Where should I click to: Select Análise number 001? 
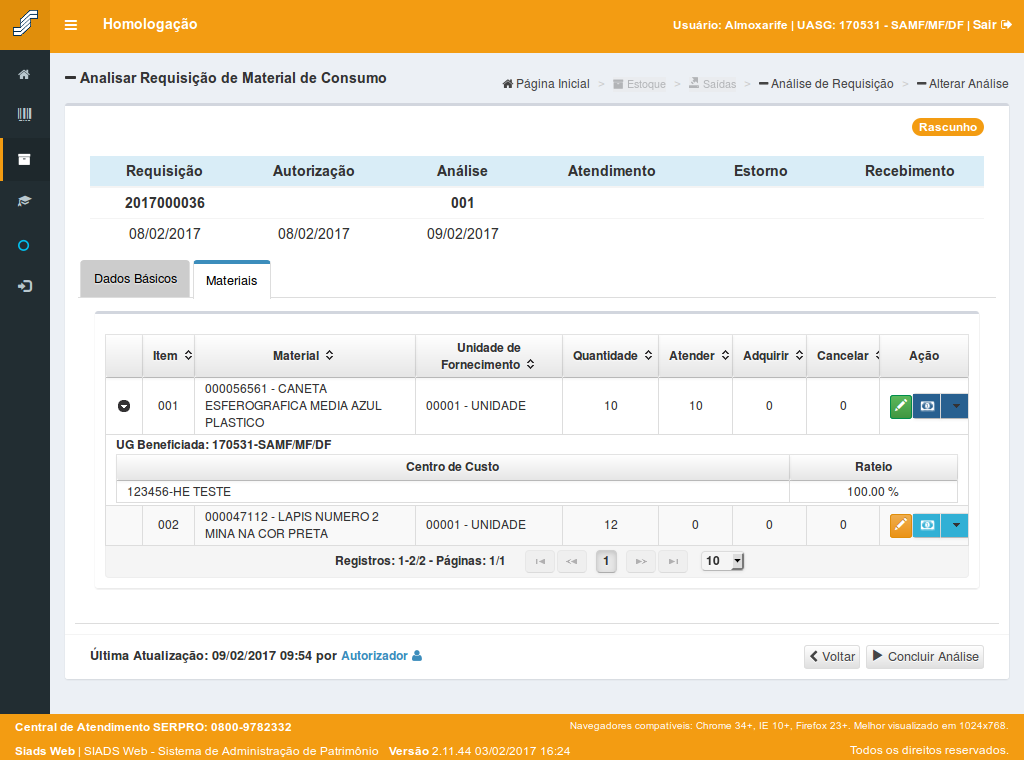462,203
